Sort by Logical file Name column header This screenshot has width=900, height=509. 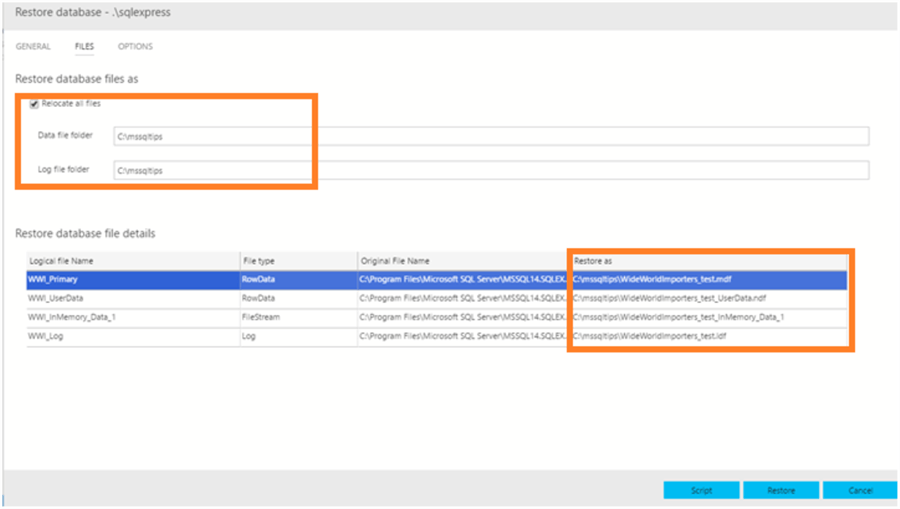(62, 261)
